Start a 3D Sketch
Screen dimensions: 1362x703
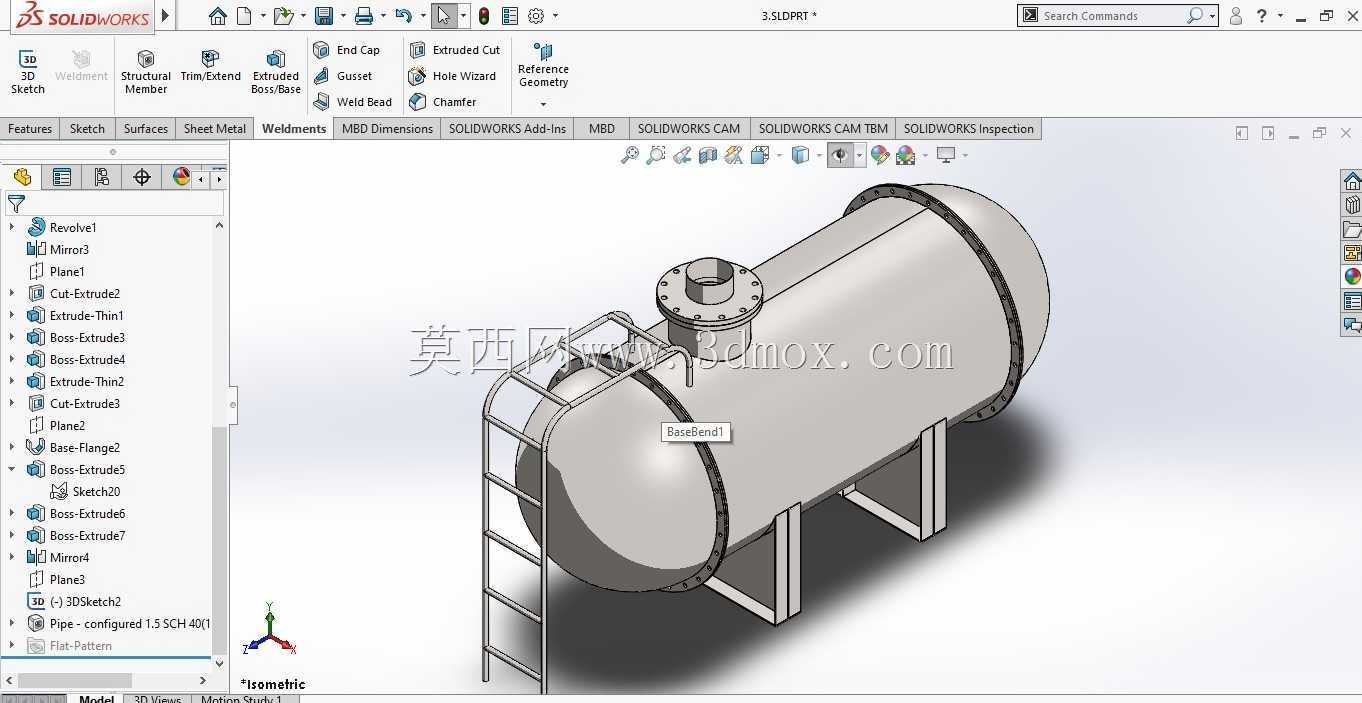point(28,72)
